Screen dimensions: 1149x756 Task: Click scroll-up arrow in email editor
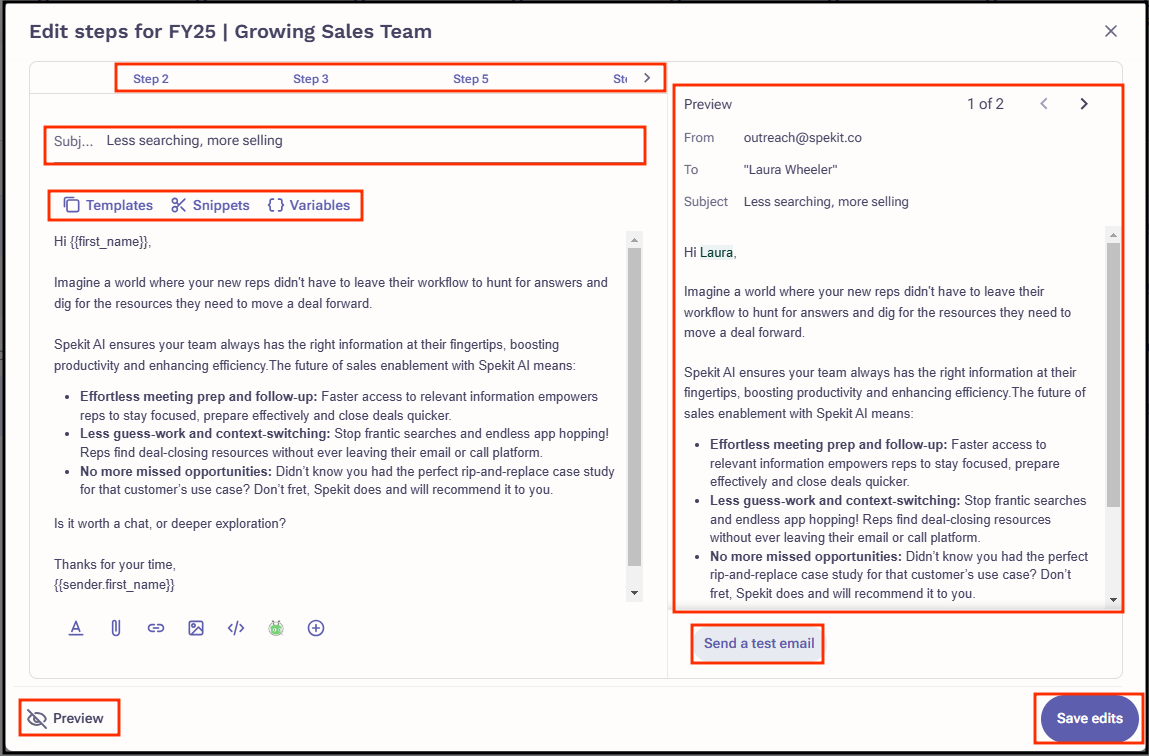click(635, 240)
